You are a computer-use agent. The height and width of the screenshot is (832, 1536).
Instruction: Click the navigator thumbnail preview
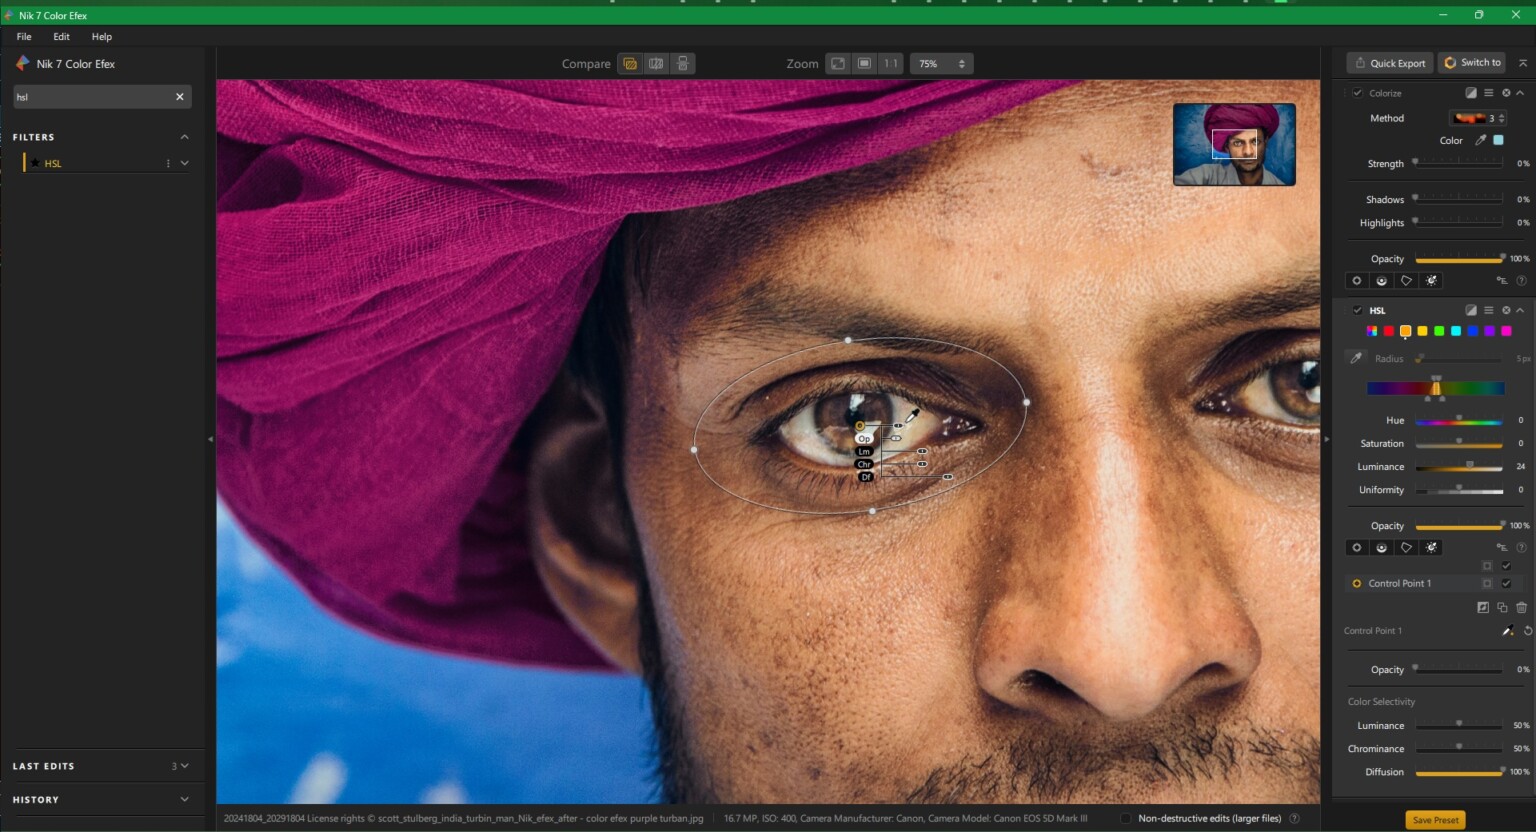pyautogui.click(x=1233, y=144)
